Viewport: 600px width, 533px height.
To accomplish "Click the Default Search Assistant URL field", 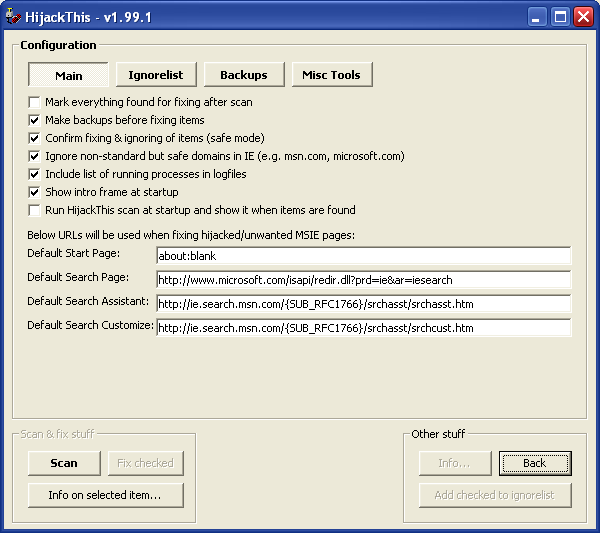I will point(364,304).
